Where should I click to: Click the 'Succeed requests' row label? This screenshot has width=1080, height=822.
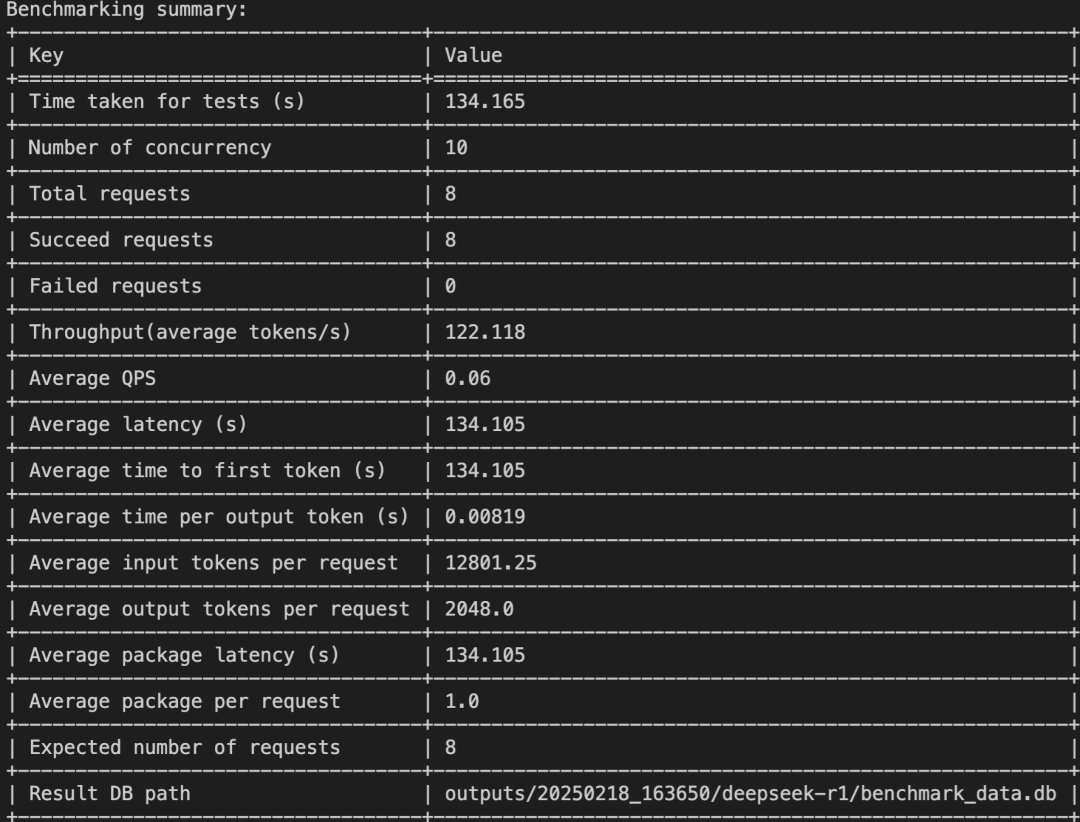[x=120, y=239]
